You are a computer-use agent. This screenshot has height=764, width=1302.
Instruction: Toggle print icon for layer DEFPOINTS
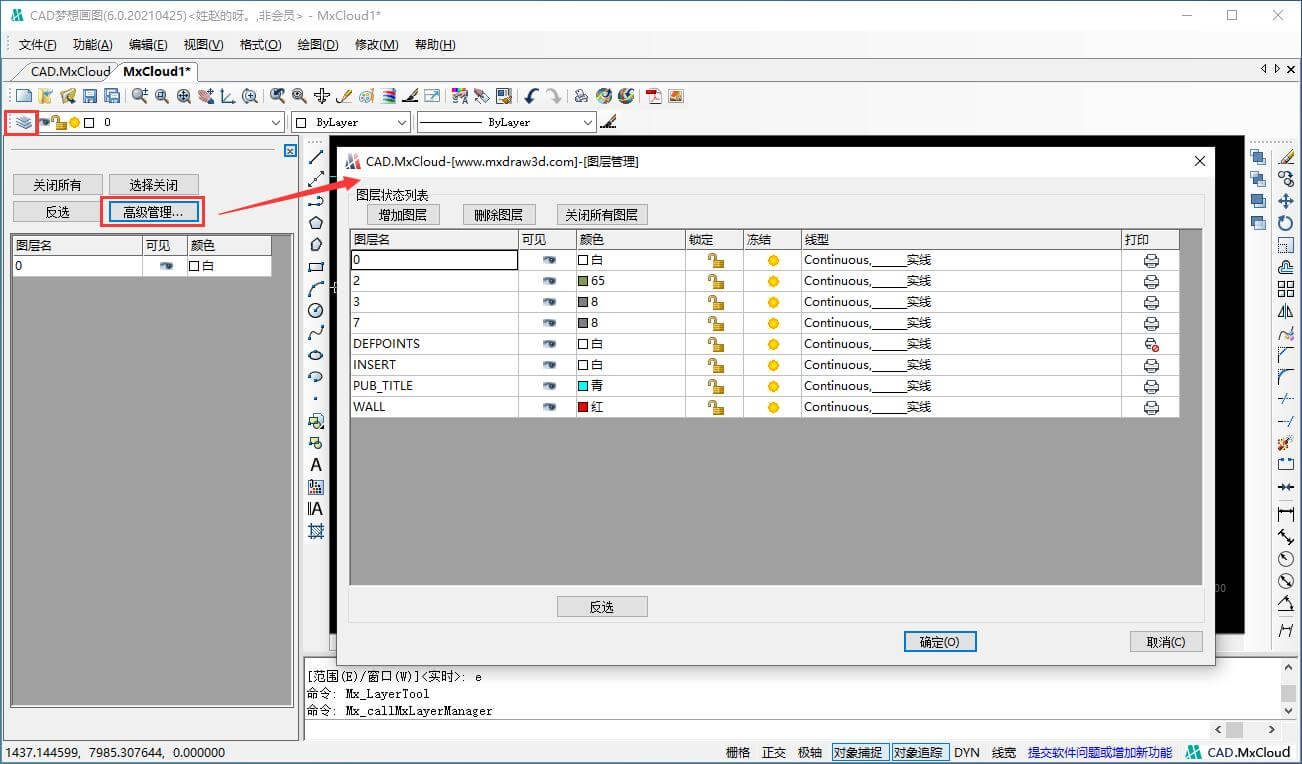click(1151, 344)
